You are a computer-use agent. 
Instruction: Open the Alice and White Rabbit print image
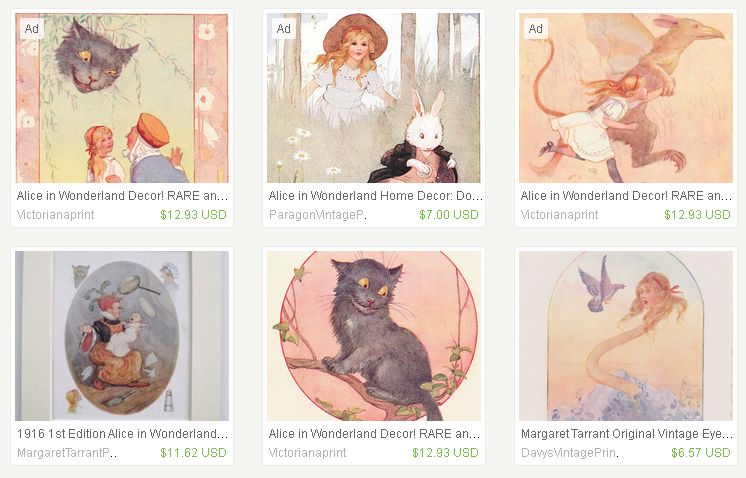[373, 98]
